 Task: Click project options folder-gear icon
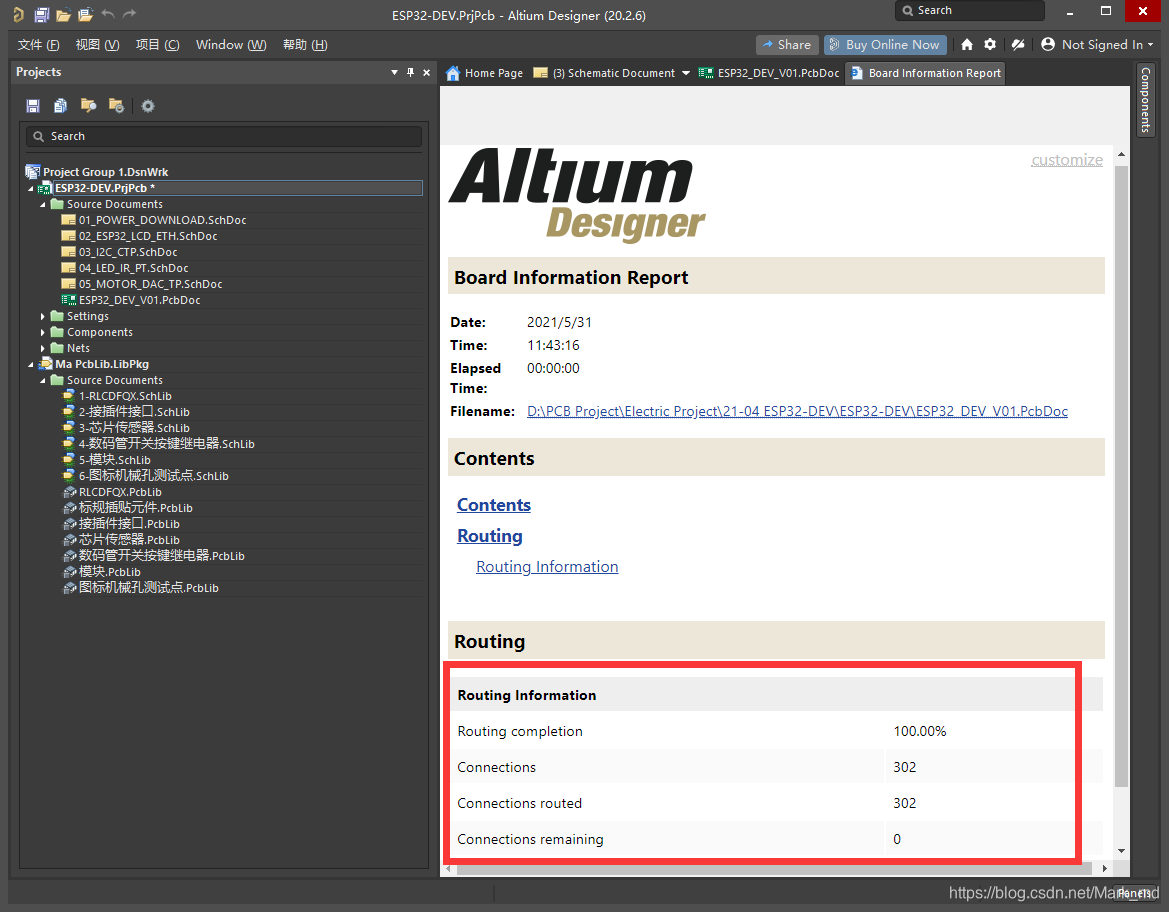(x=116, y=106)
